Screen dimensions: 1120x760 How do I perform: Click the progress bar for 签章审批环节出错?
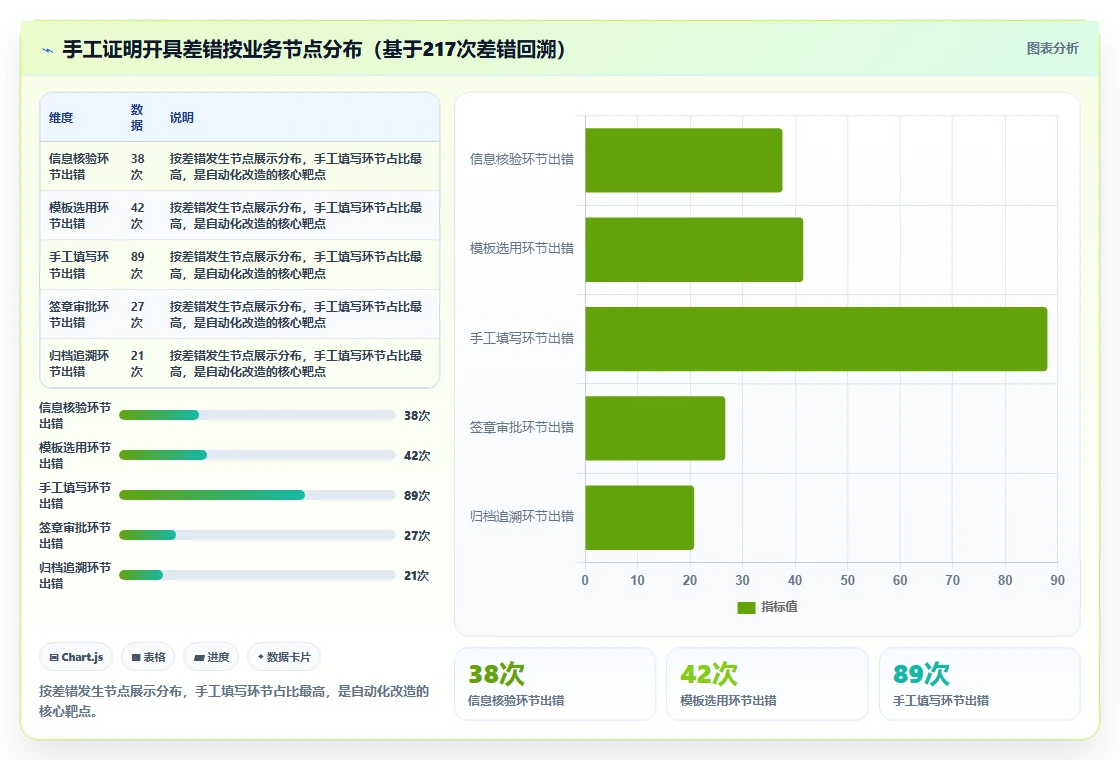click(257, 535)
